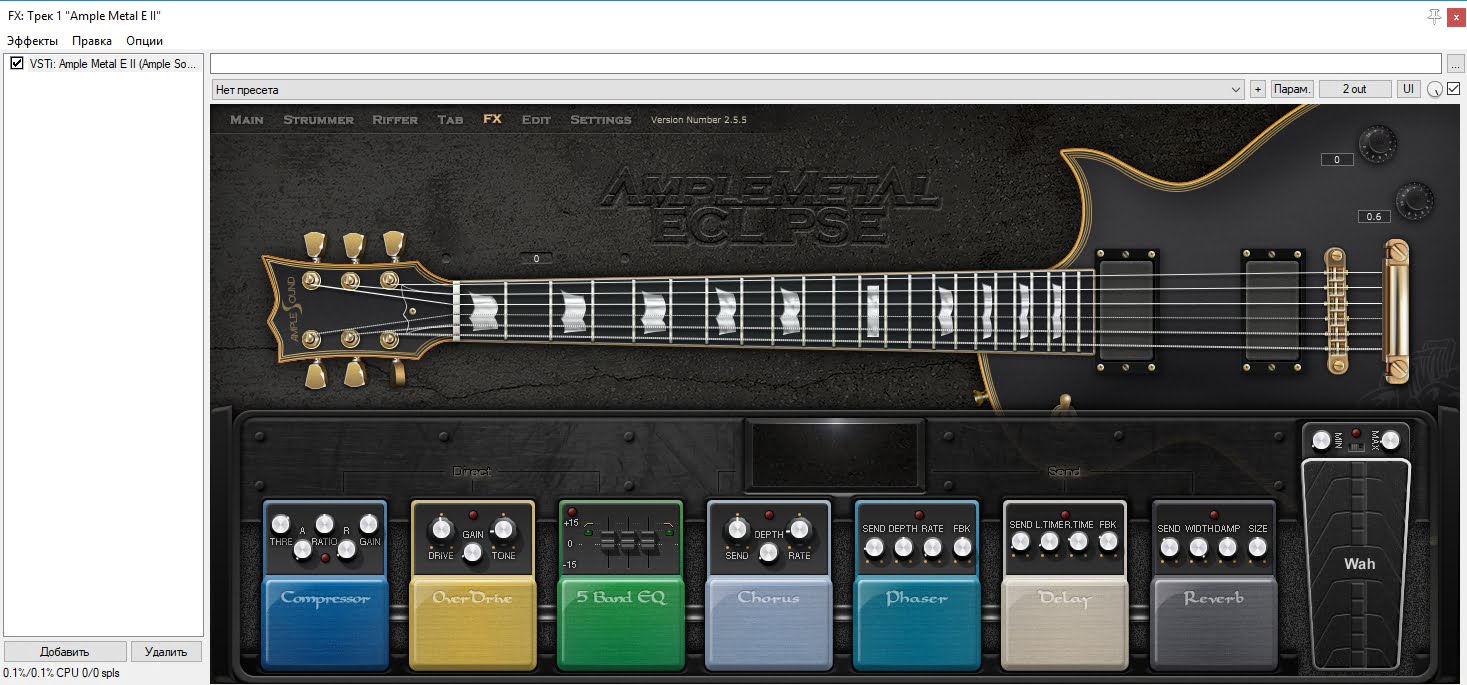Open the Опции menu

(x=144, y=41)
